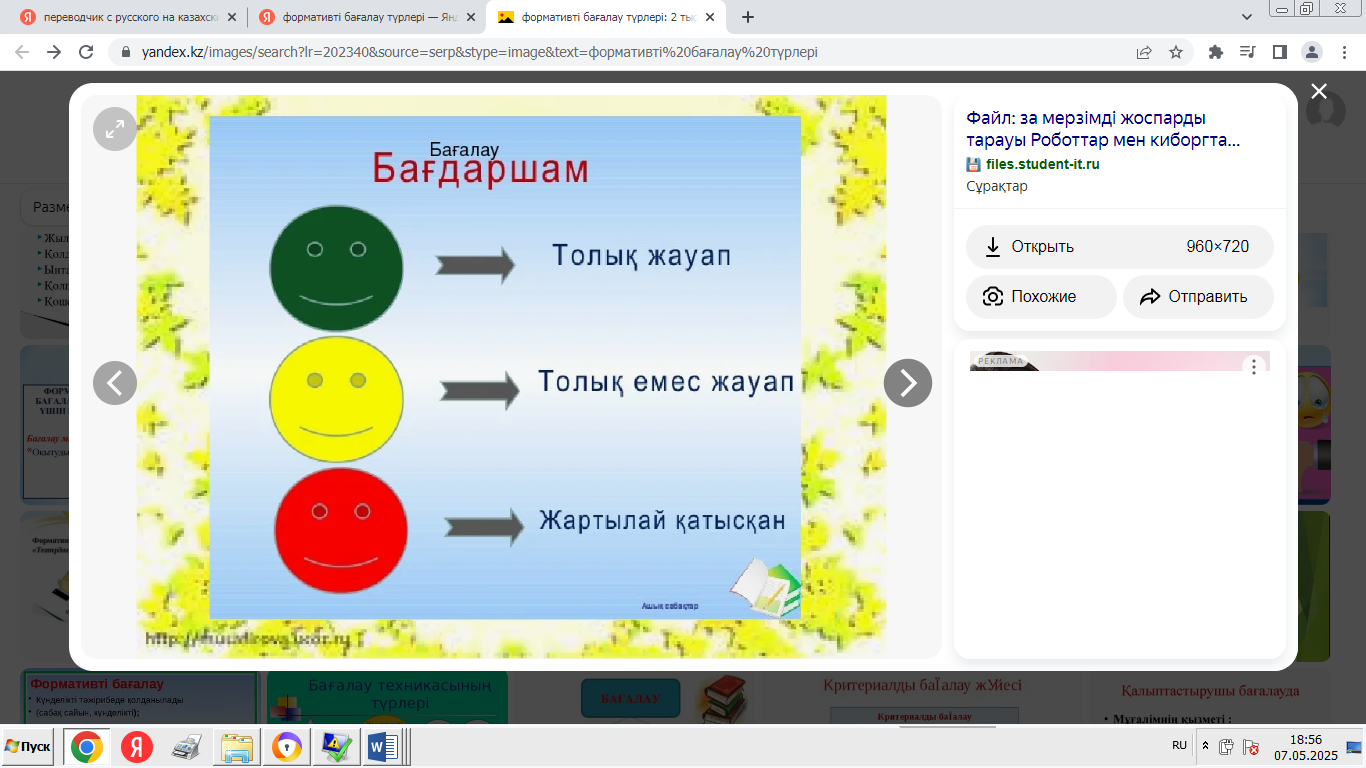1366x768 pixels.
Task: Open the printer/scanner taskbar icon
Action: 187,747
